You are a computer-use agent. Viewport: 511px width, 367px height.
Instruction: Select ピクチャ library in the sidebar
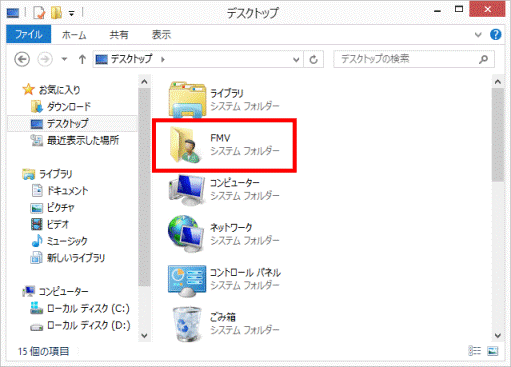(x=53, y=208)
